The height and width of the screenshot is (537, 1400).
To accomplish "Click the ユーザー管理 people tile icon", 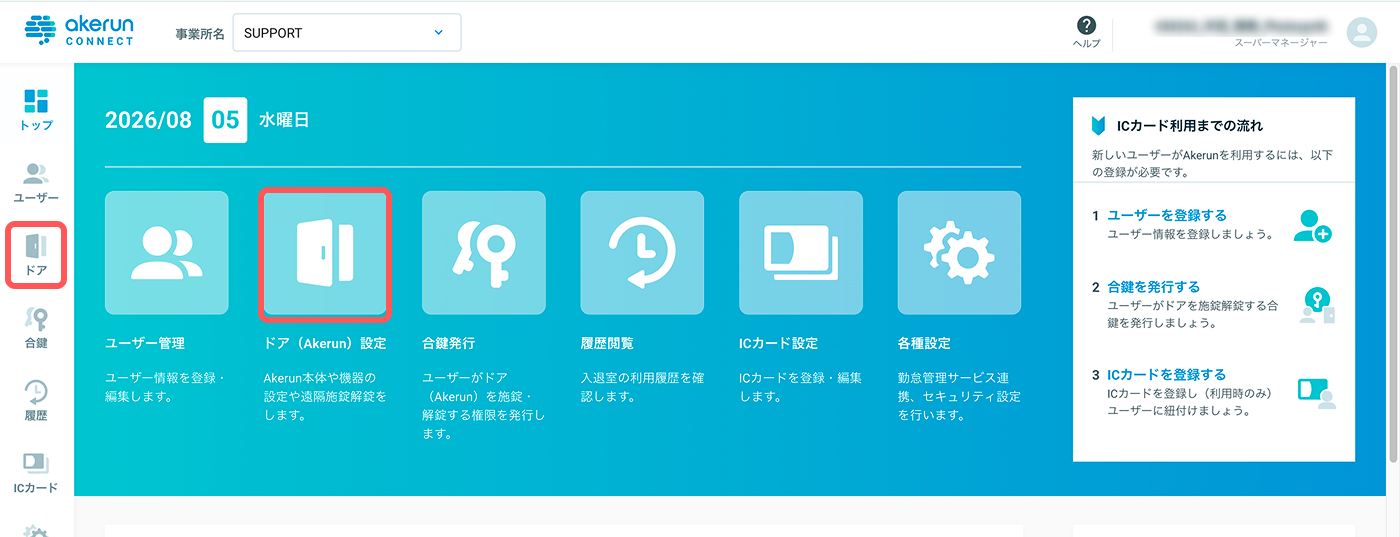I will [x=167, y=253].
